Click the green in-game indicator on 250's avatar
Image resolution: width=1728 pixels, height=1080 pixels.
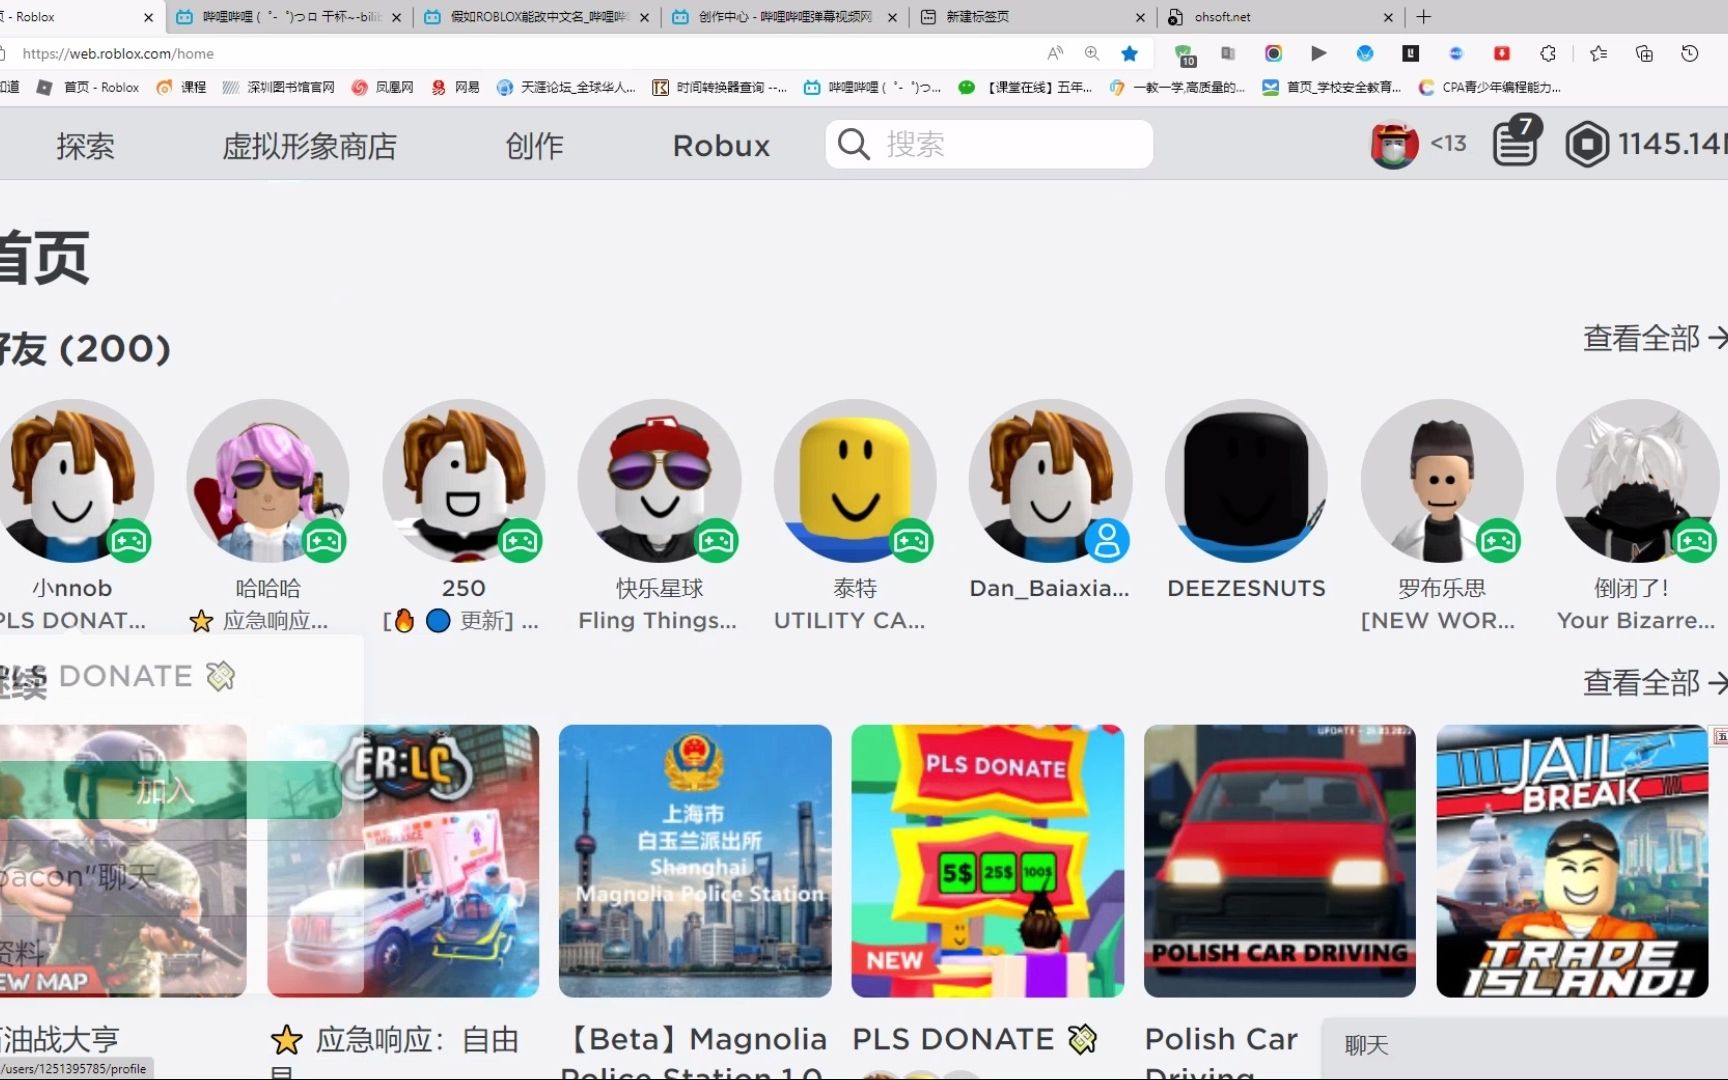coord(521,541)
